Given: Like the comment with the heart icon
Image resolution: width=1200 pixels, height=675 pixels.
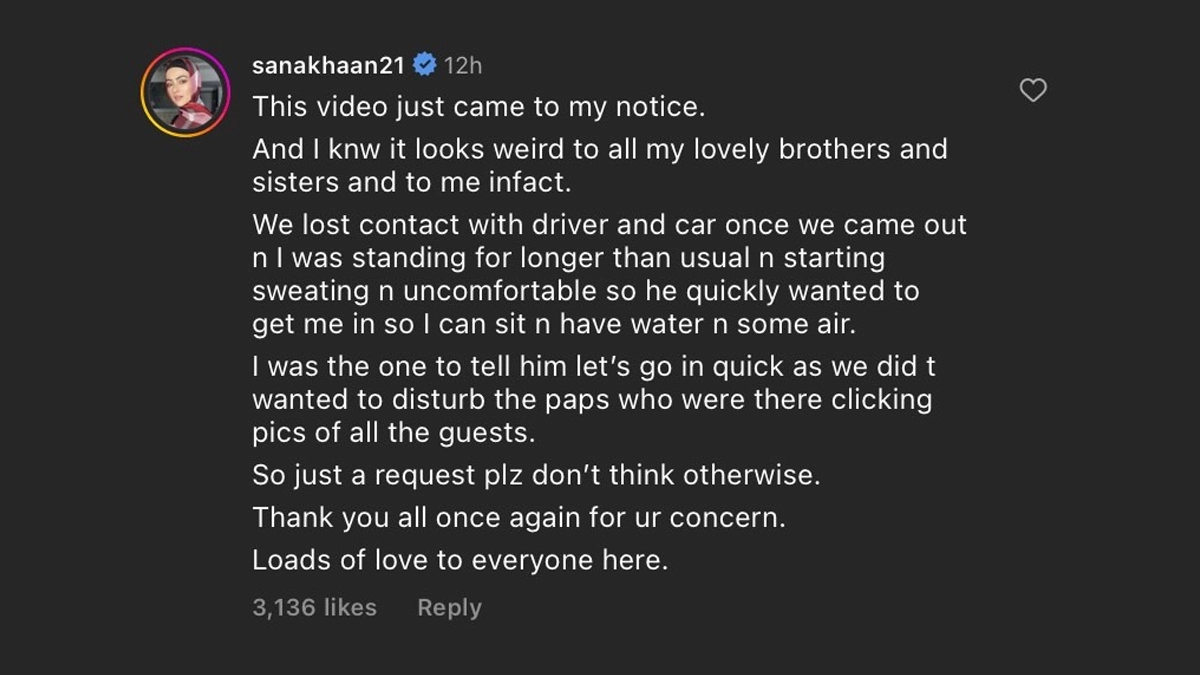Looking at the screenshot, I should click(1032, 91).
